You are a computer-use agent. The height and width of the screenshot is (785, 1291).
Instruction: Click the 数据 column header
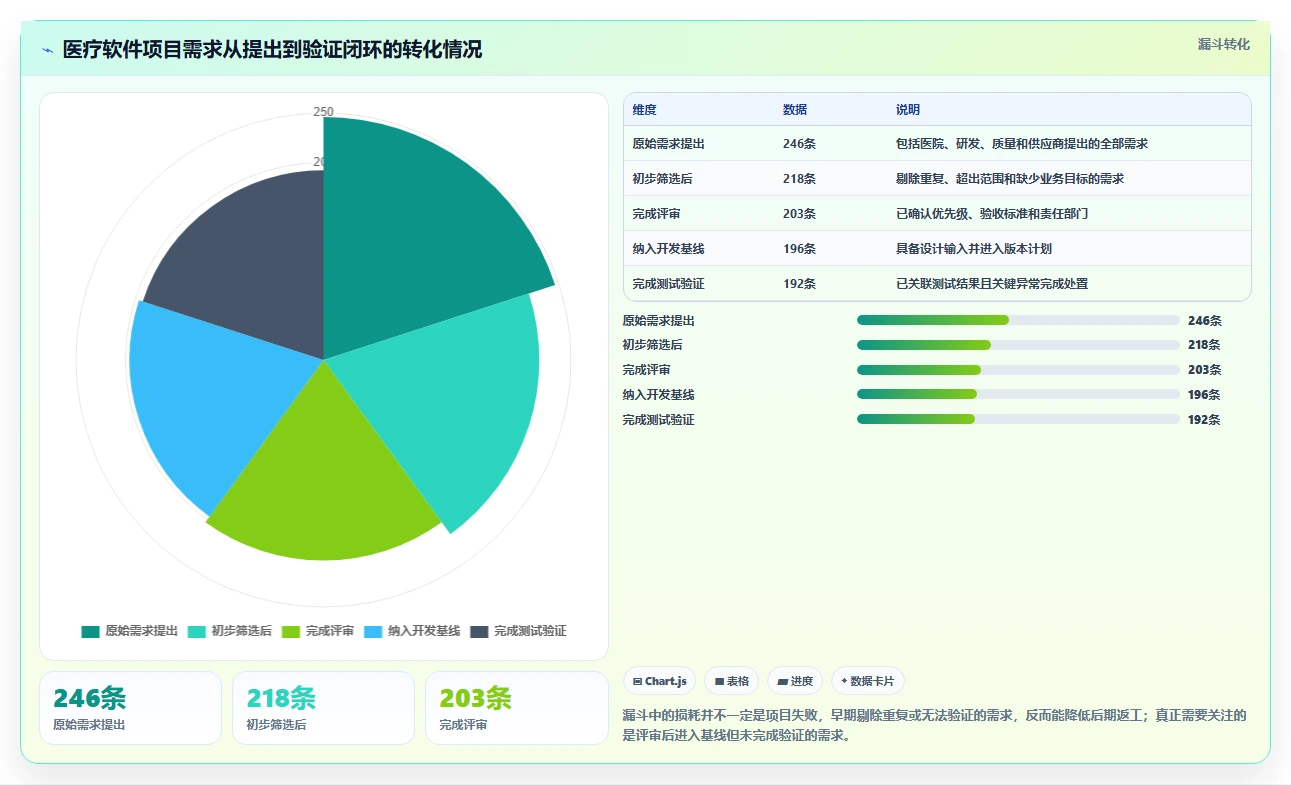(x=795, y=110)
